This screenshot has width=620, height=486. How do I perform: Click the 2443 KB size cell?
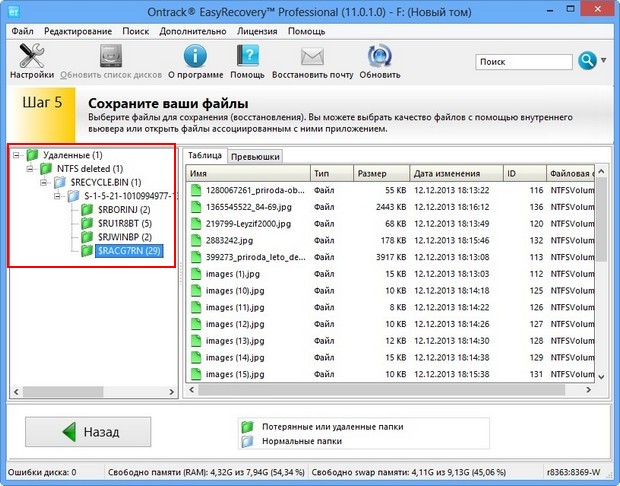tap(391, 207)
